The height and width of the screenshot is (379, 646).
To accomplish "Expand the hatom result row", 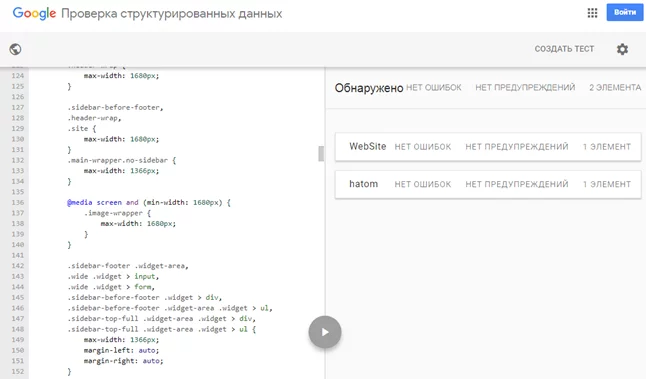I will [488, 184].
